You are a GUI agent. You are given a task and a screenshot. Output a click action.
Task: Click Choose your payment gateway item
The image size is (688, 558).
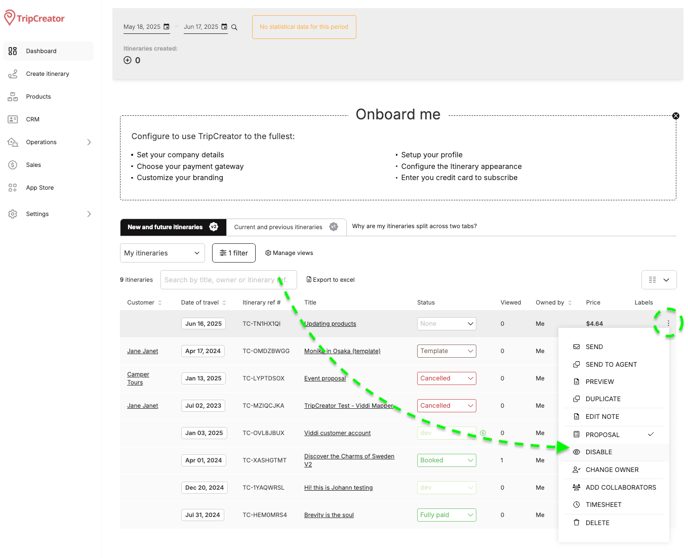(190, 166)
